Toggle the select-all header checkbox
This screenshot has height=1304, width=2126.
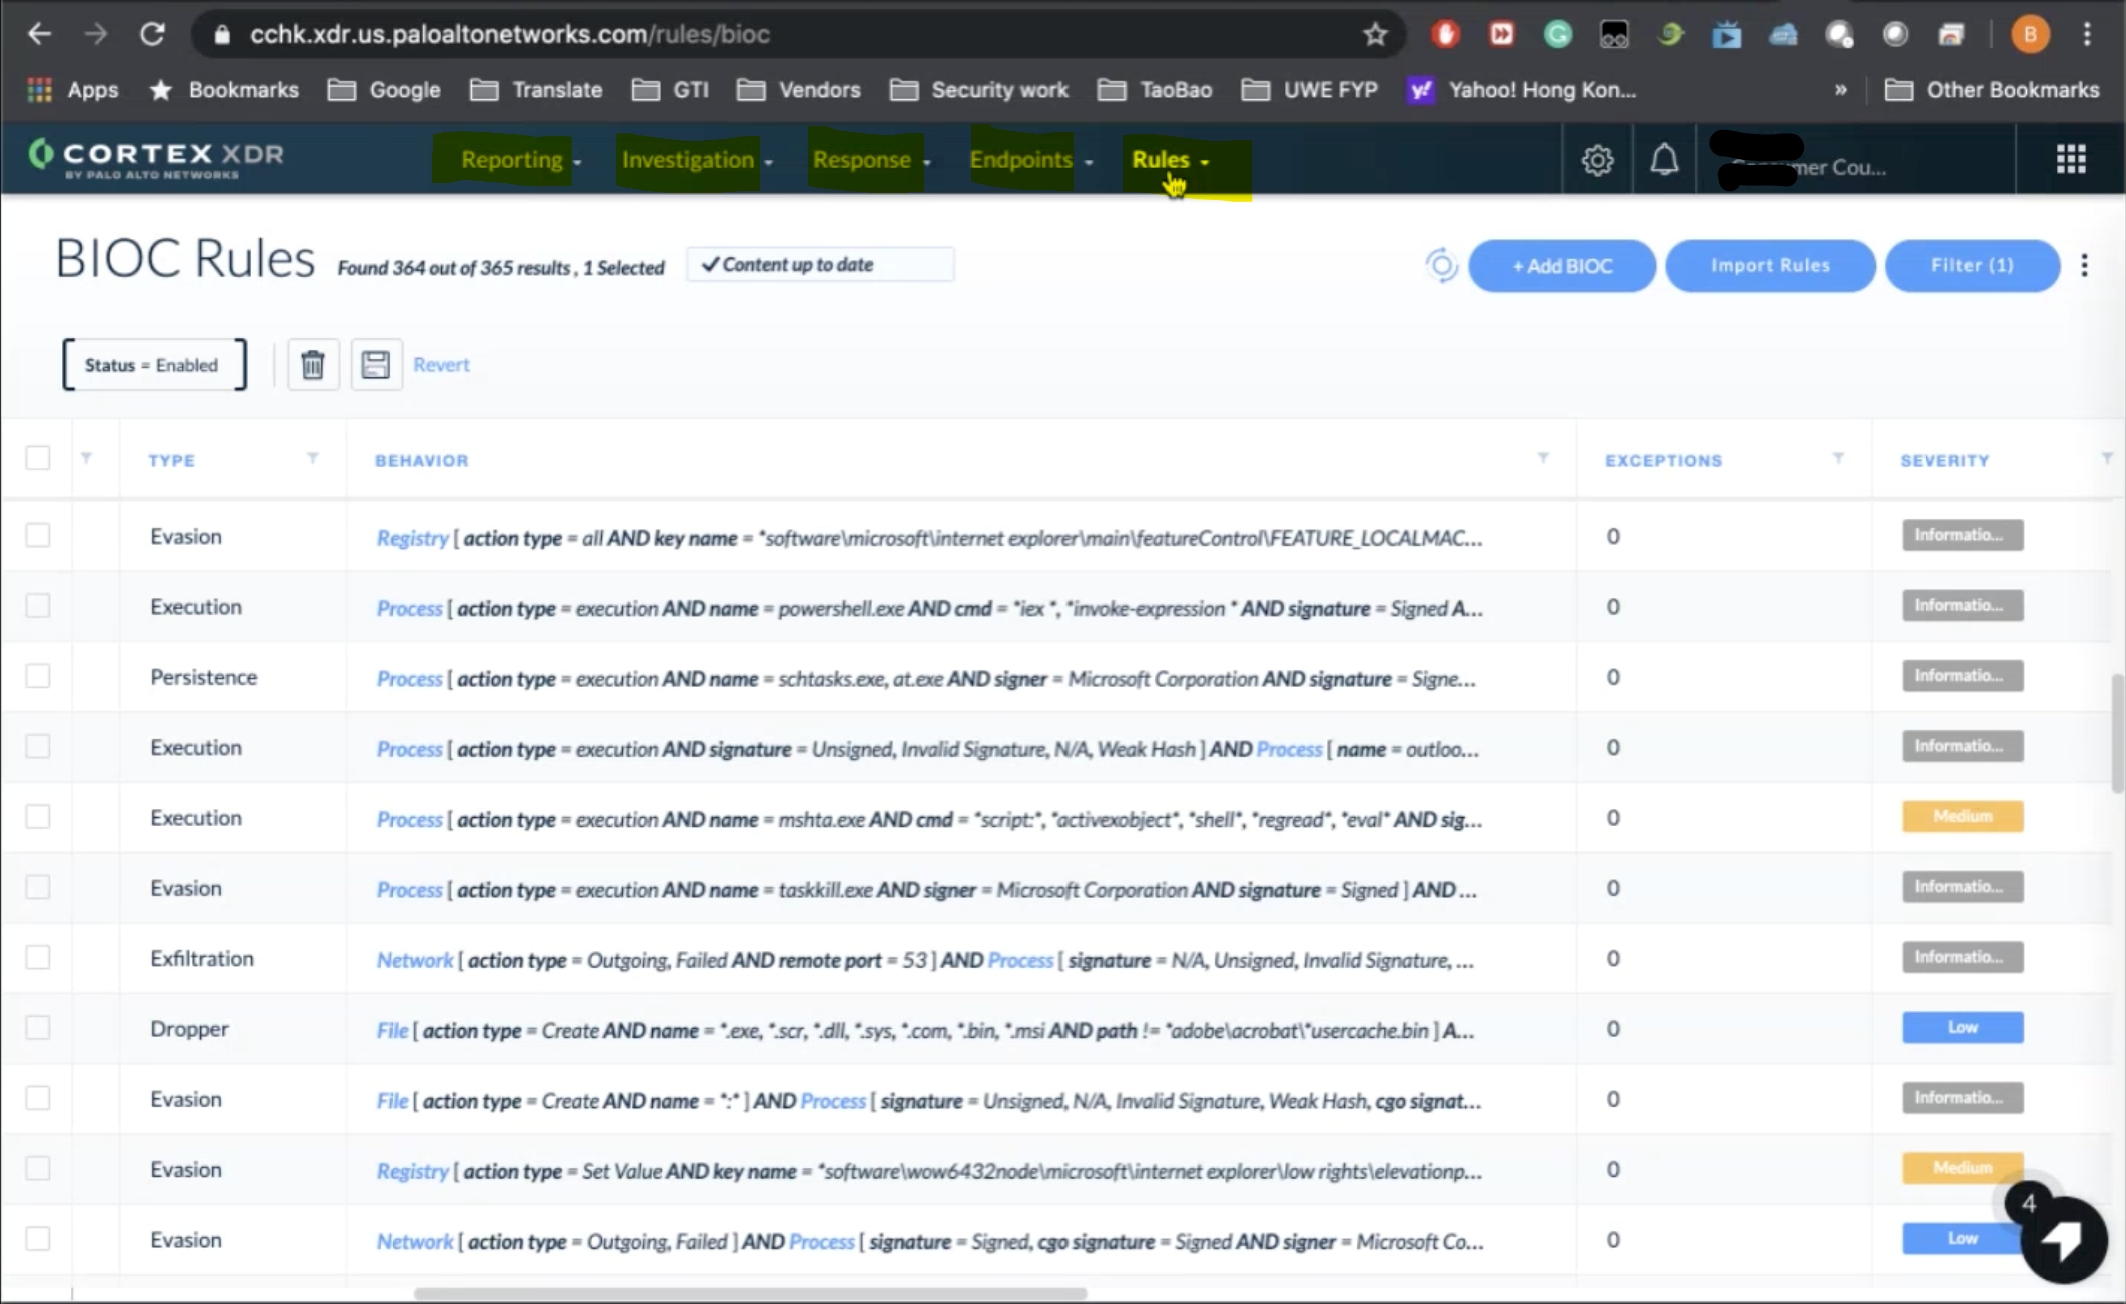tap(38, 458)
